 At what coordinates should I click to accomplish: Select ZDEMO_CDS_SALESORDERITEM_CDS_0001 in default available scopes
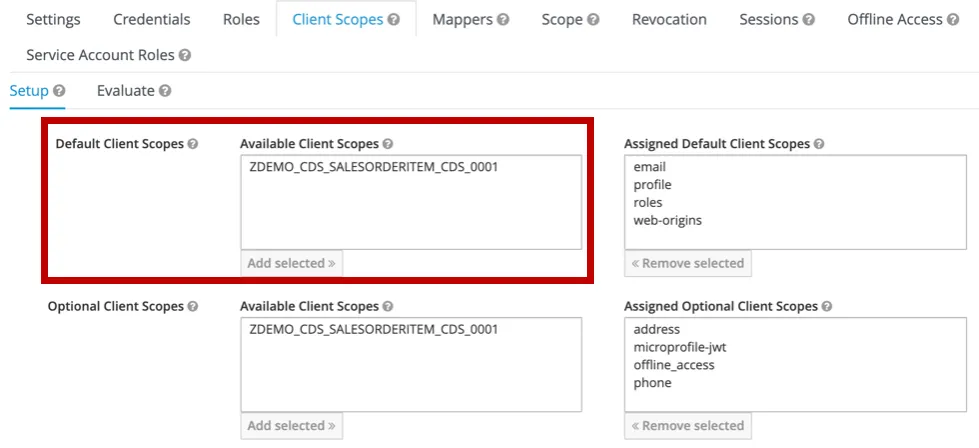pyautogui.click(x=373, y=168)
